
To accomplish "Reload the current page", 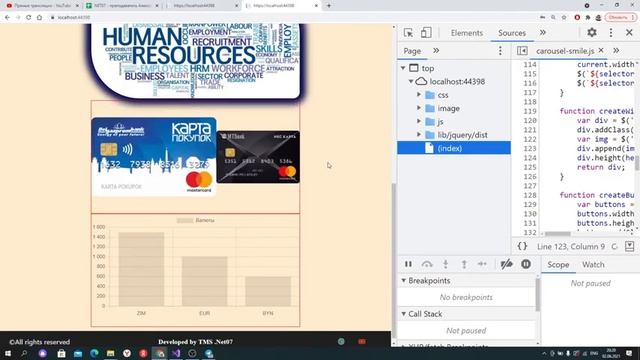I will click(x=29, y=18).
